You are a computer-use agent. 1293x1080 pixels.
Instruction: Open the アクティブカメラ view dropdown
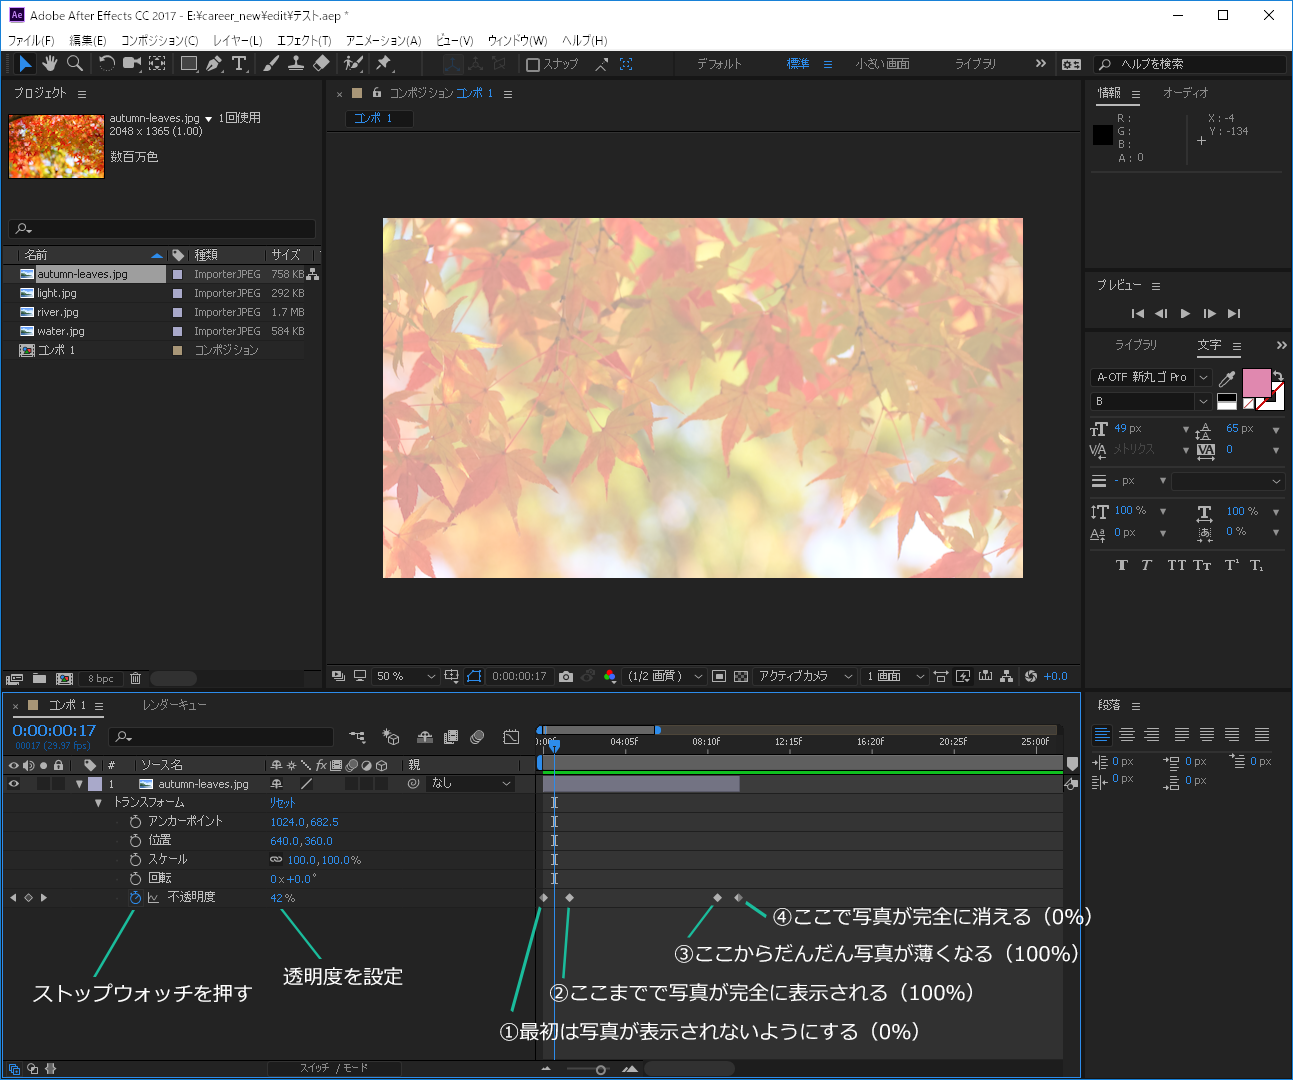pos(805,677)
